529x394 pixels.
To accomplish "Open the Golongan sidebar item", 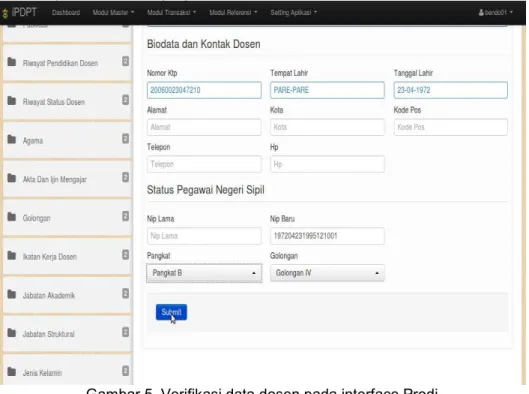I will point(36,218).
